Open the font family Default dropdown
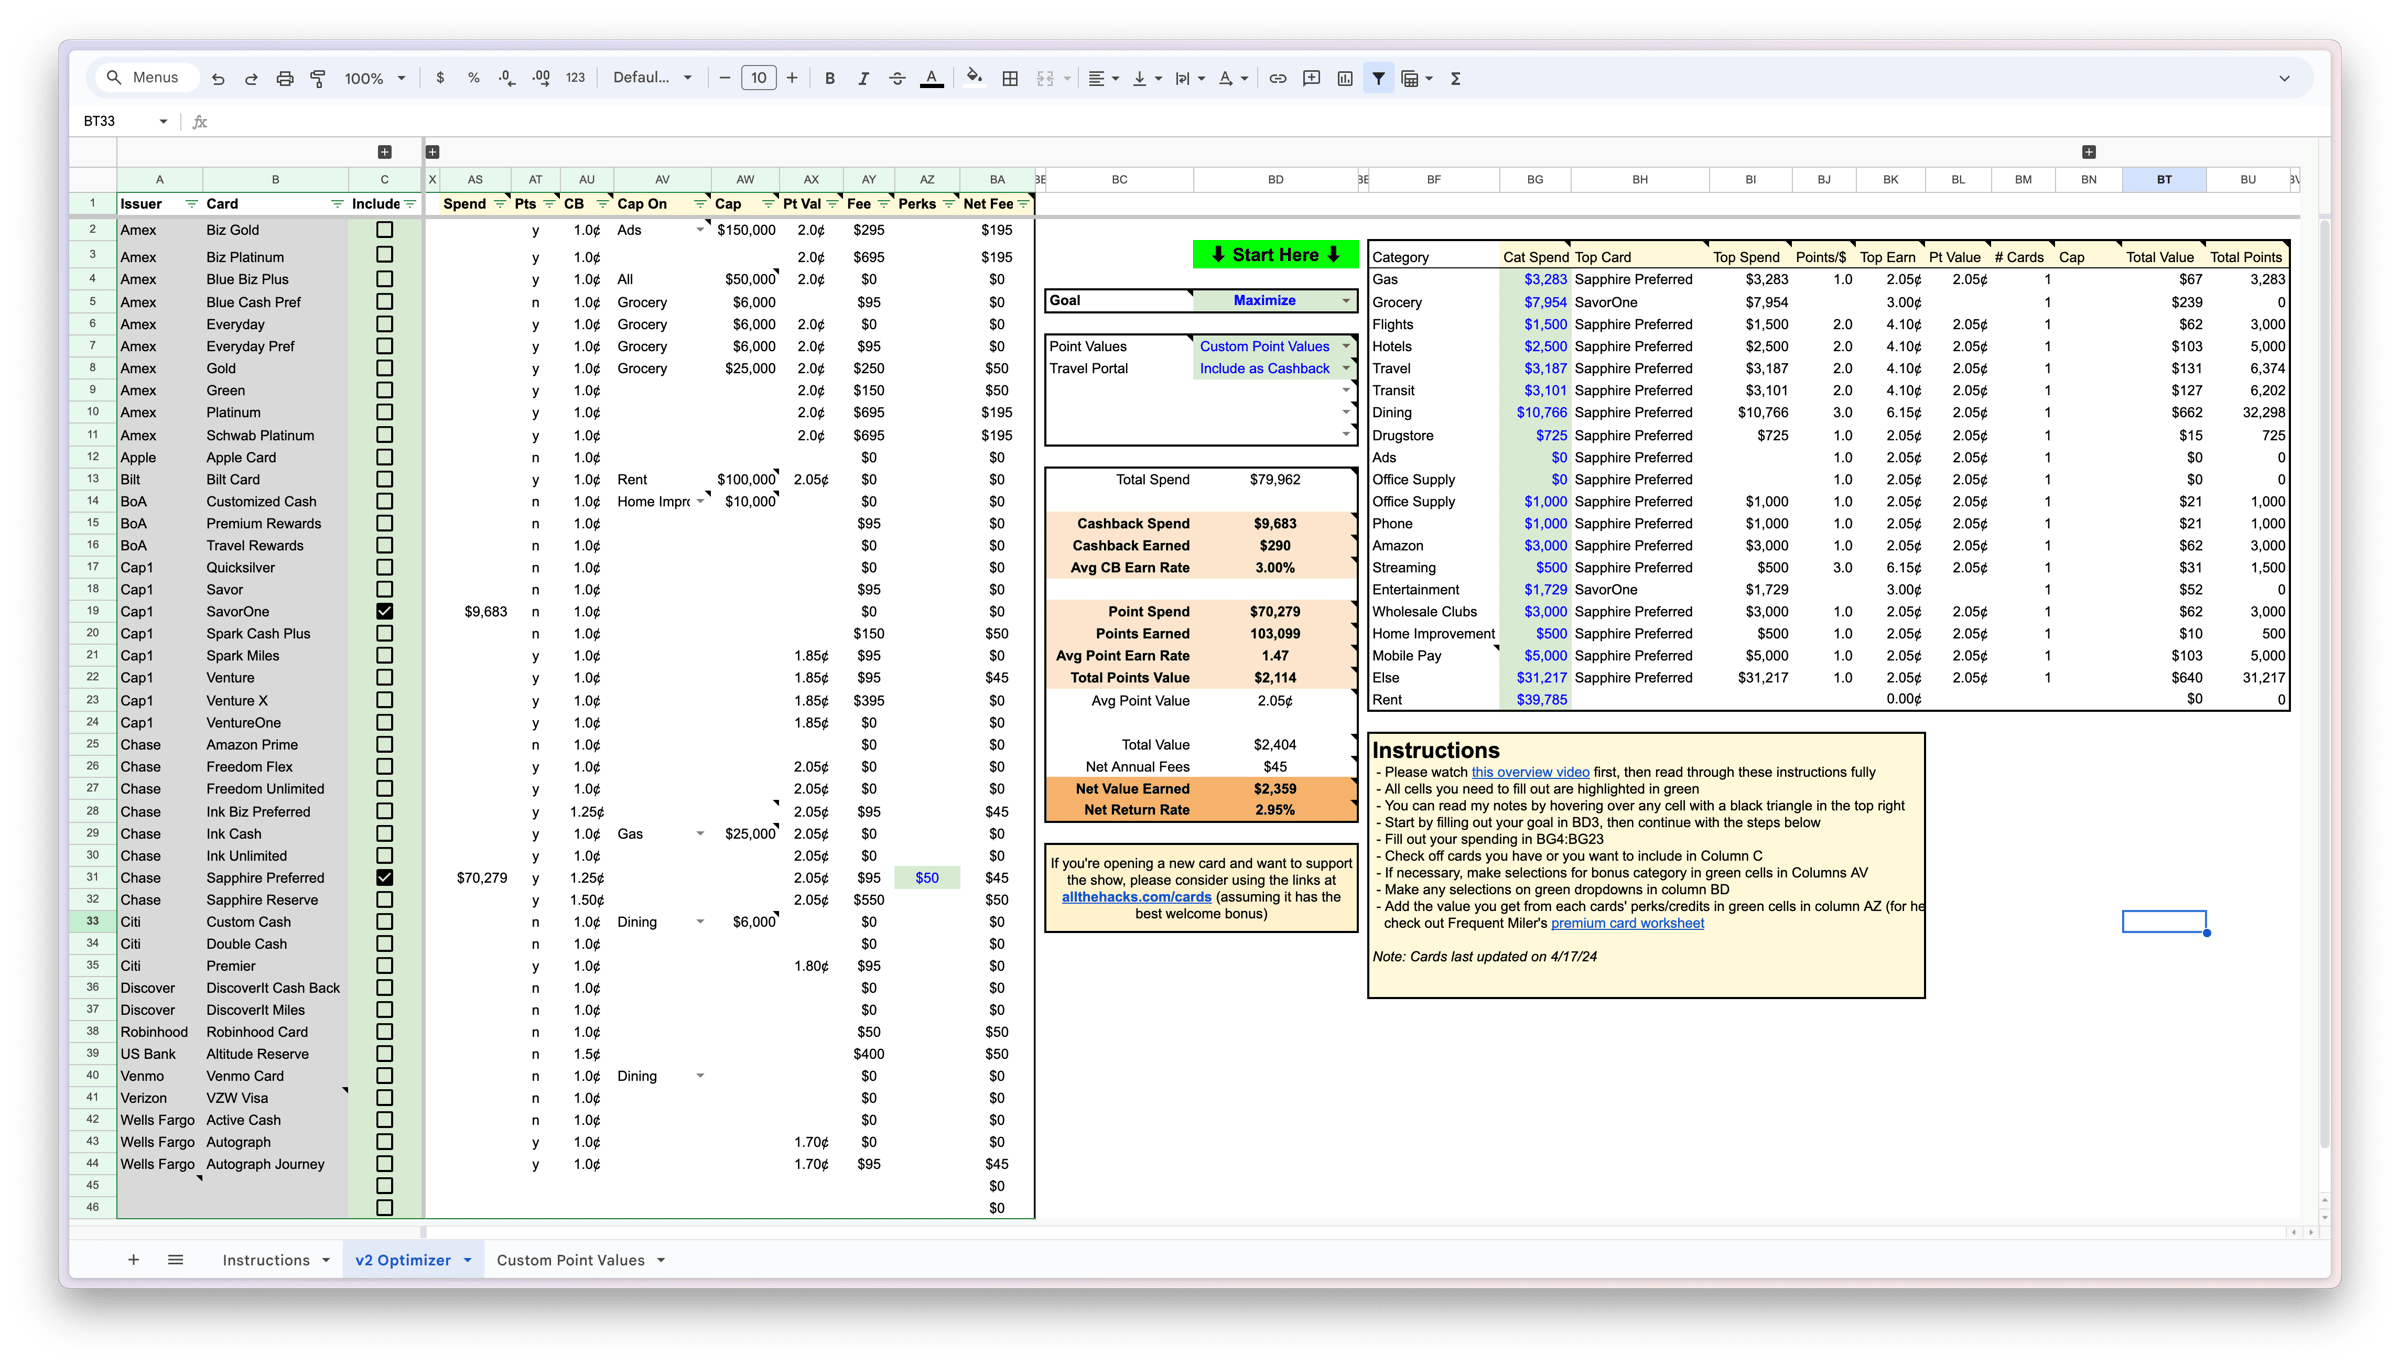The width and height of the screenshot is (2400, 1366). click(652, 78)
